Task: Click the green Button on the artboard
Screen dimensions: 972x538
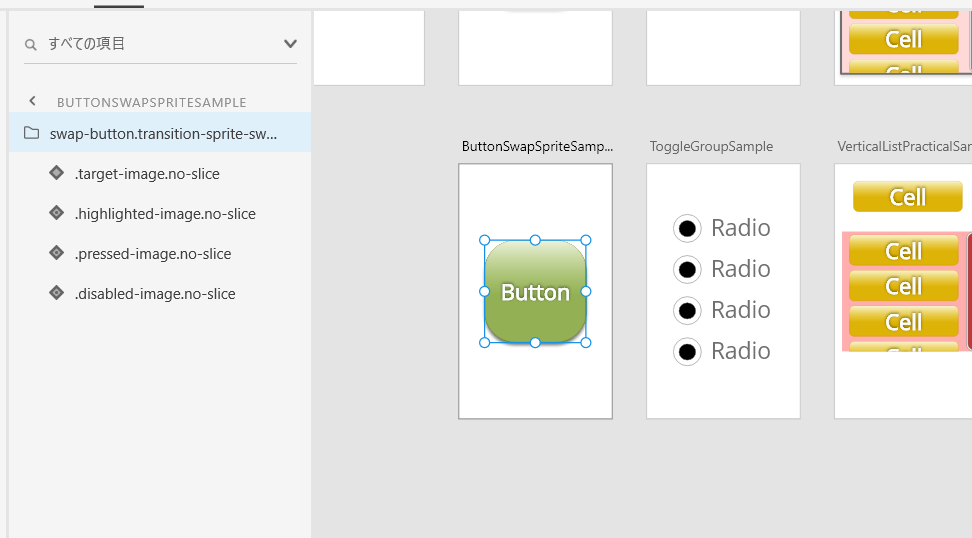Action: pos(535,291)
